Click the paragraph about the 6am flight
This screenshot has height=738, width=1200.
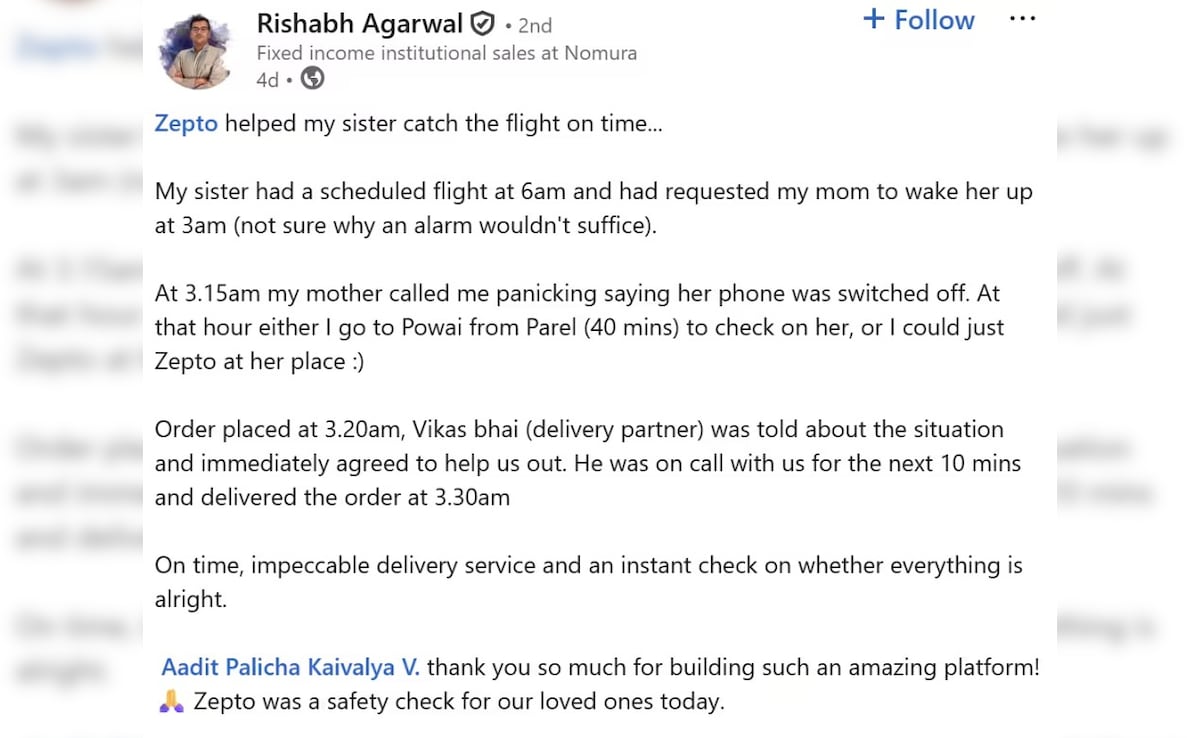[x=593, y=192]
